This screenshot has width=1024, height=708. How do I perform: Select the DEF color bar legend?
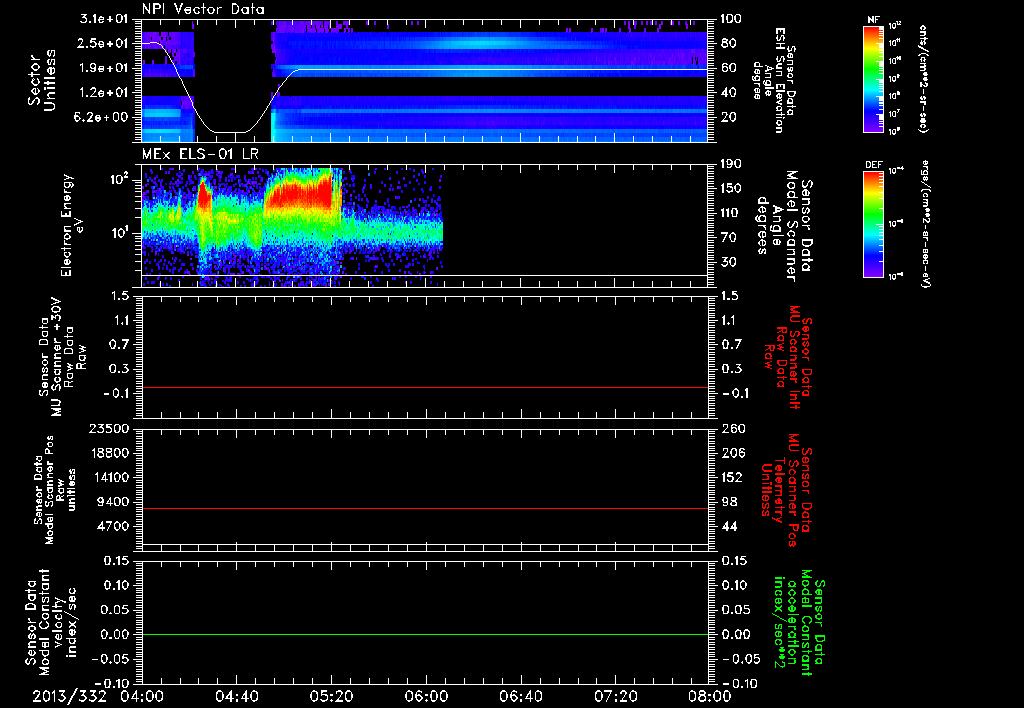coord(874,224)
